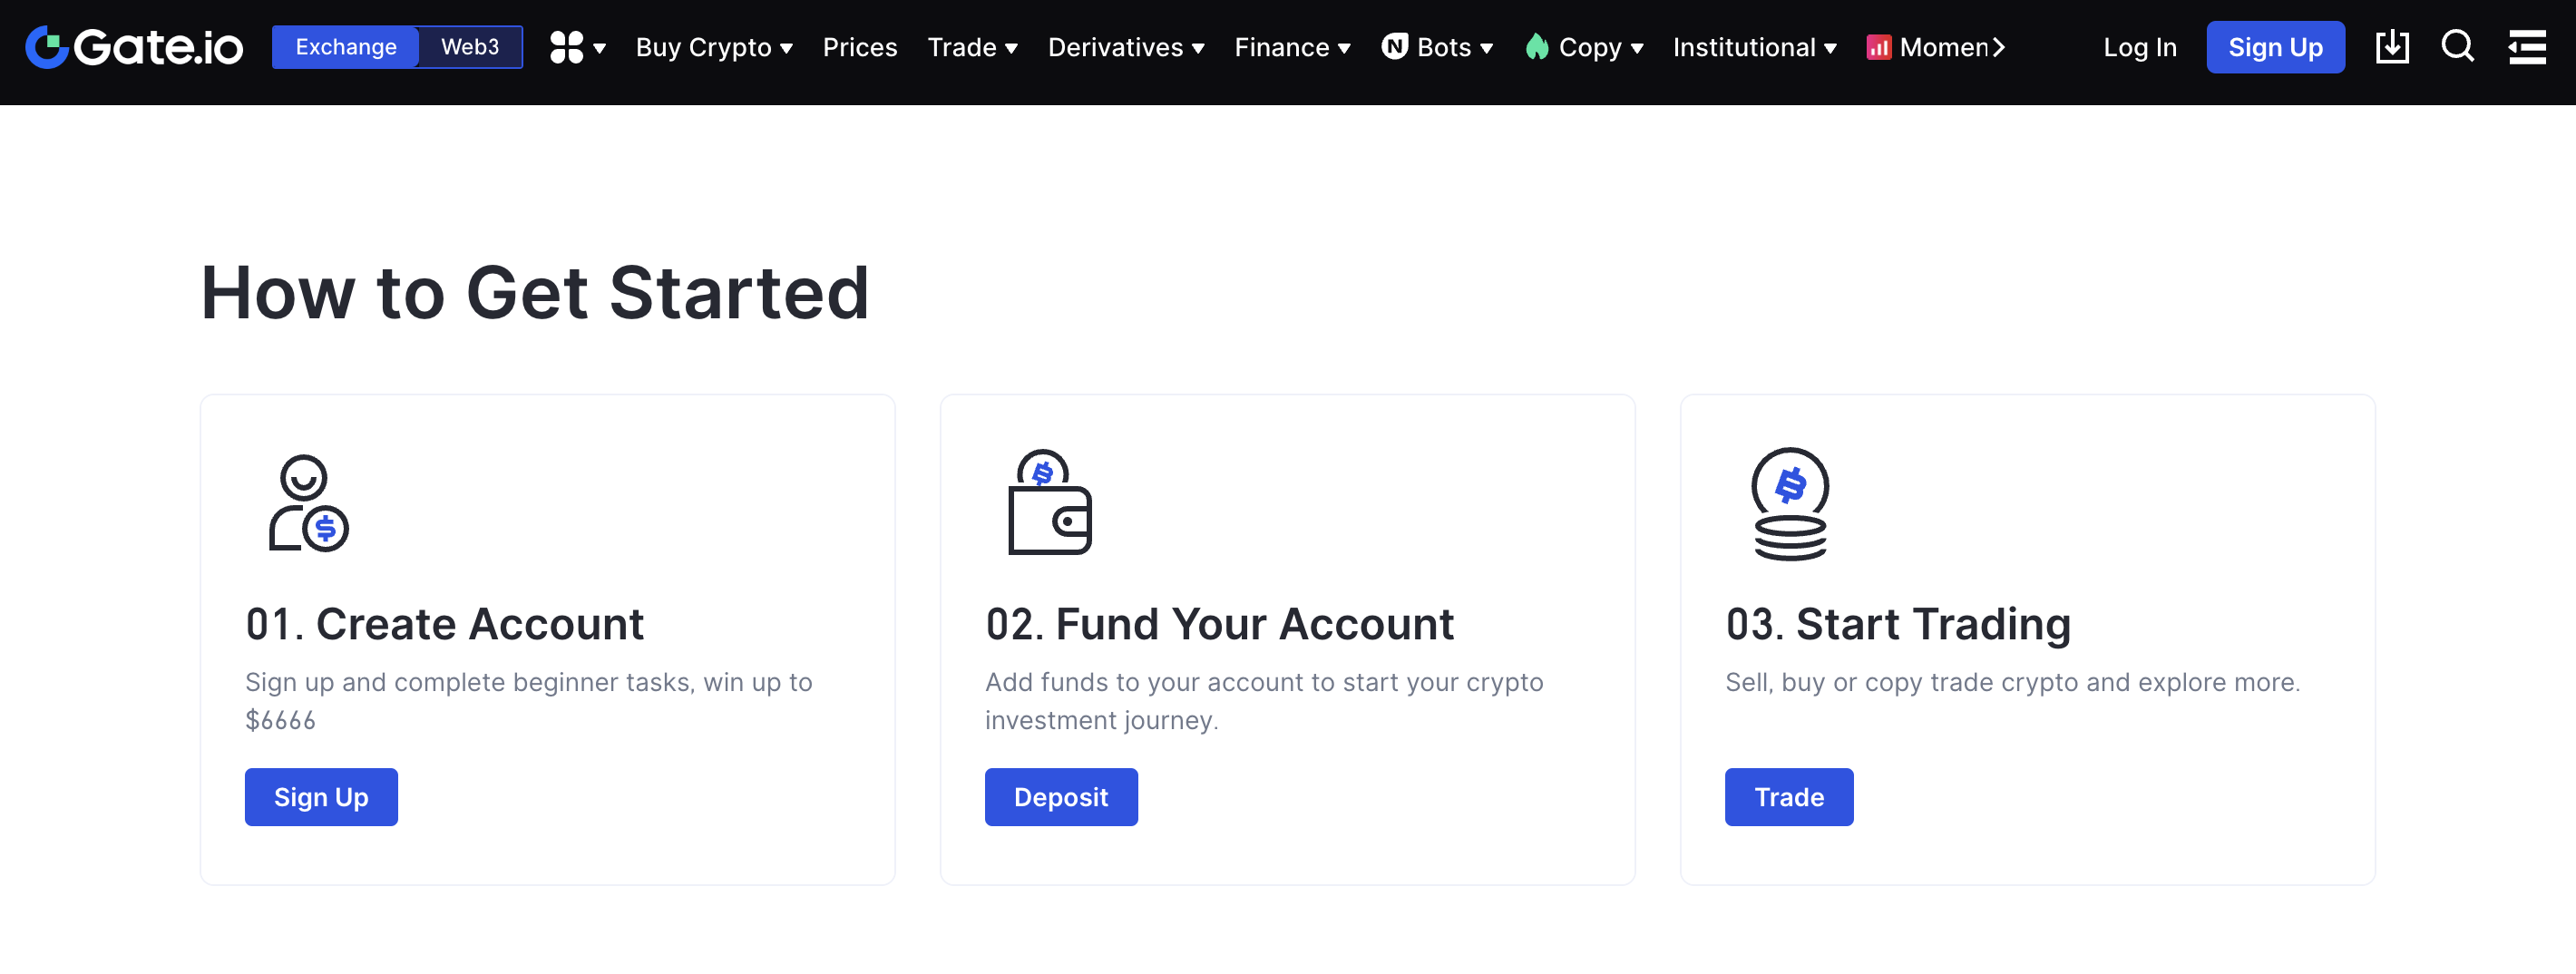Open the Bots menu
This screenshot has width=2576, height=974.
[1438, 47]
